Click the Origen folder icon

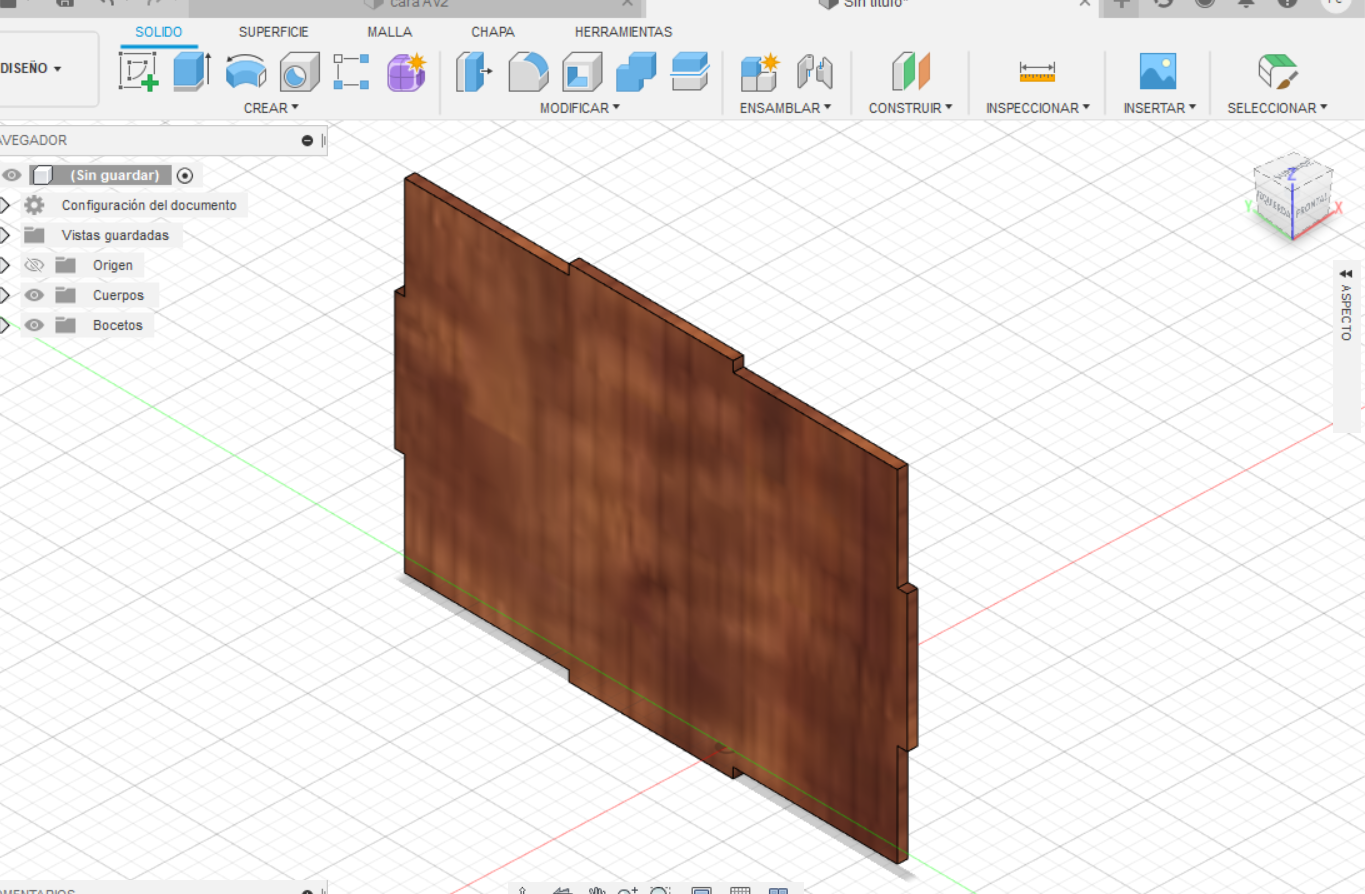66,265
